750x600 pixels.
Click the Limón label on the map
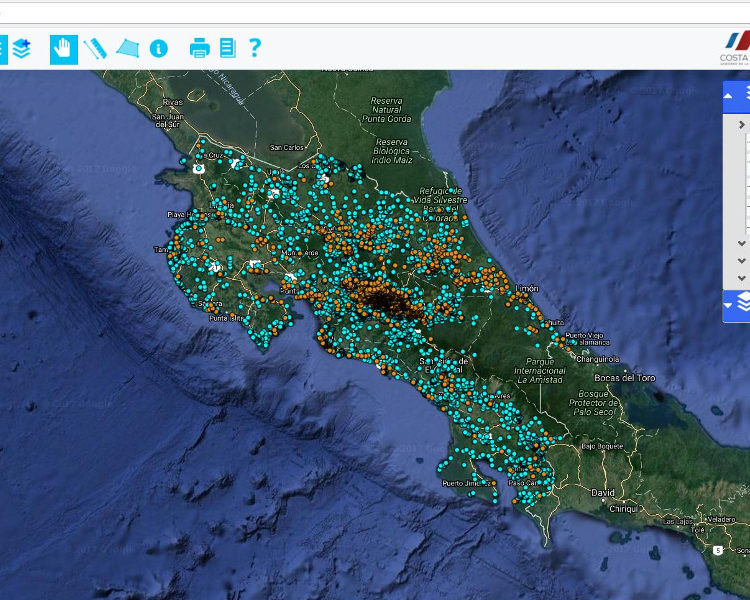click(526, 288)
